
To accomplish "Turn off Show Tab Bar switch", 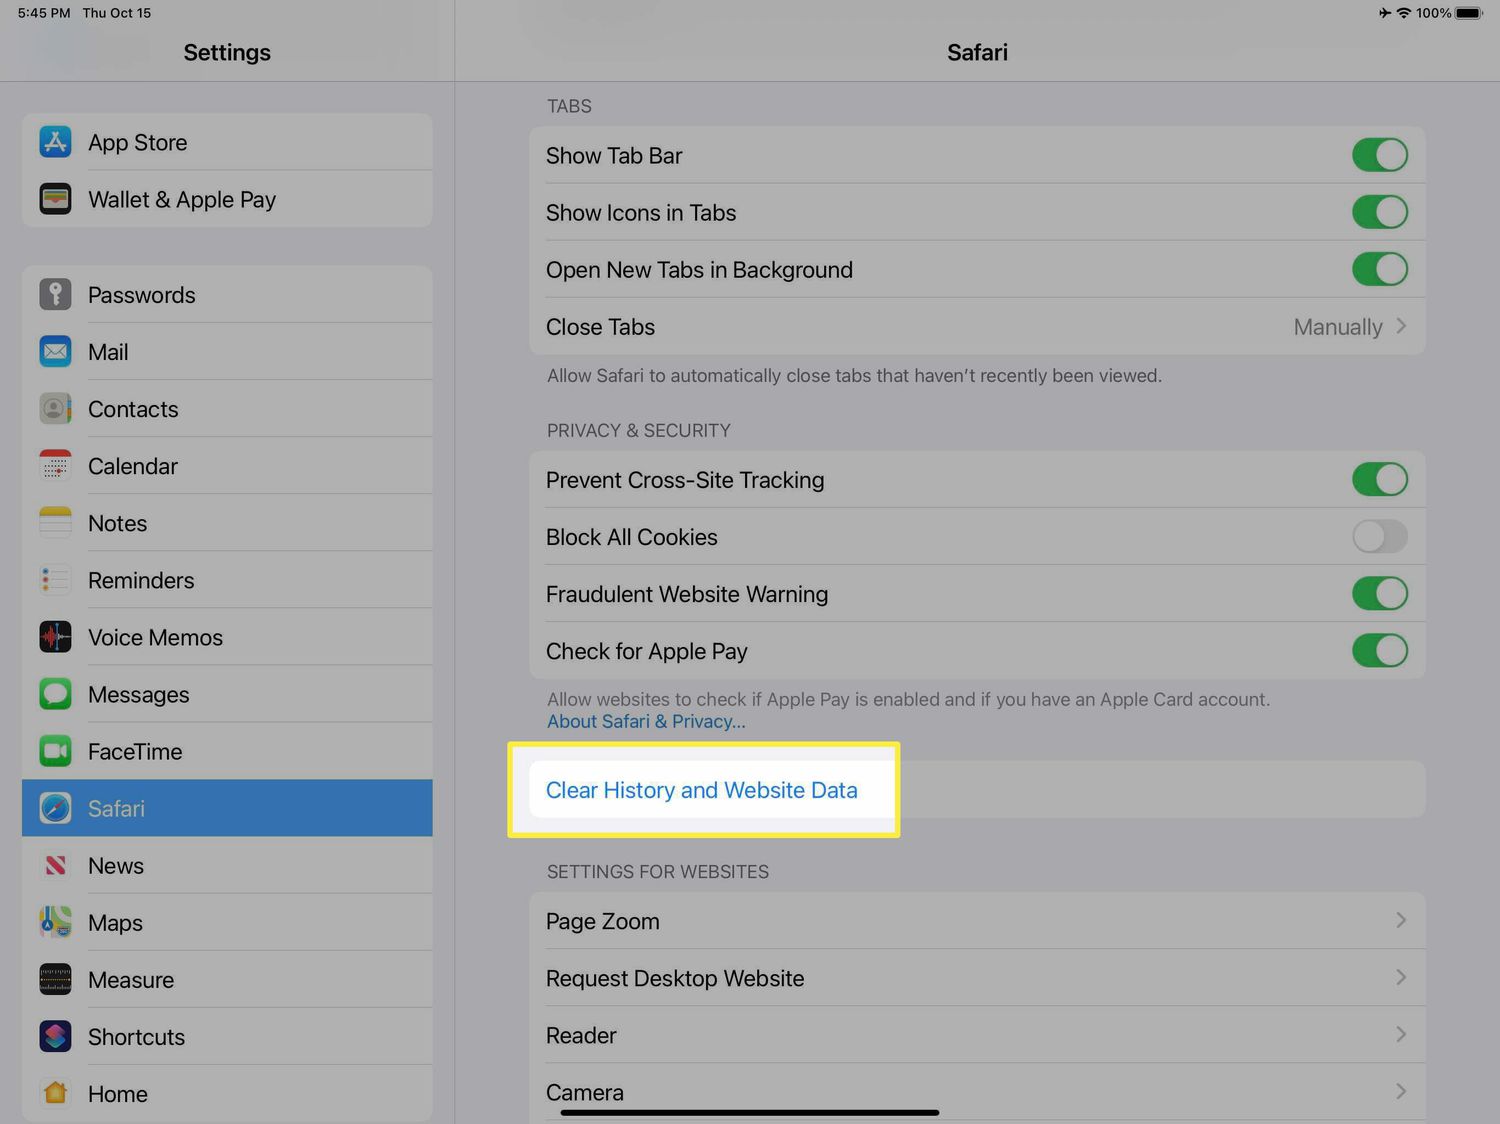I will [1379, 155].
